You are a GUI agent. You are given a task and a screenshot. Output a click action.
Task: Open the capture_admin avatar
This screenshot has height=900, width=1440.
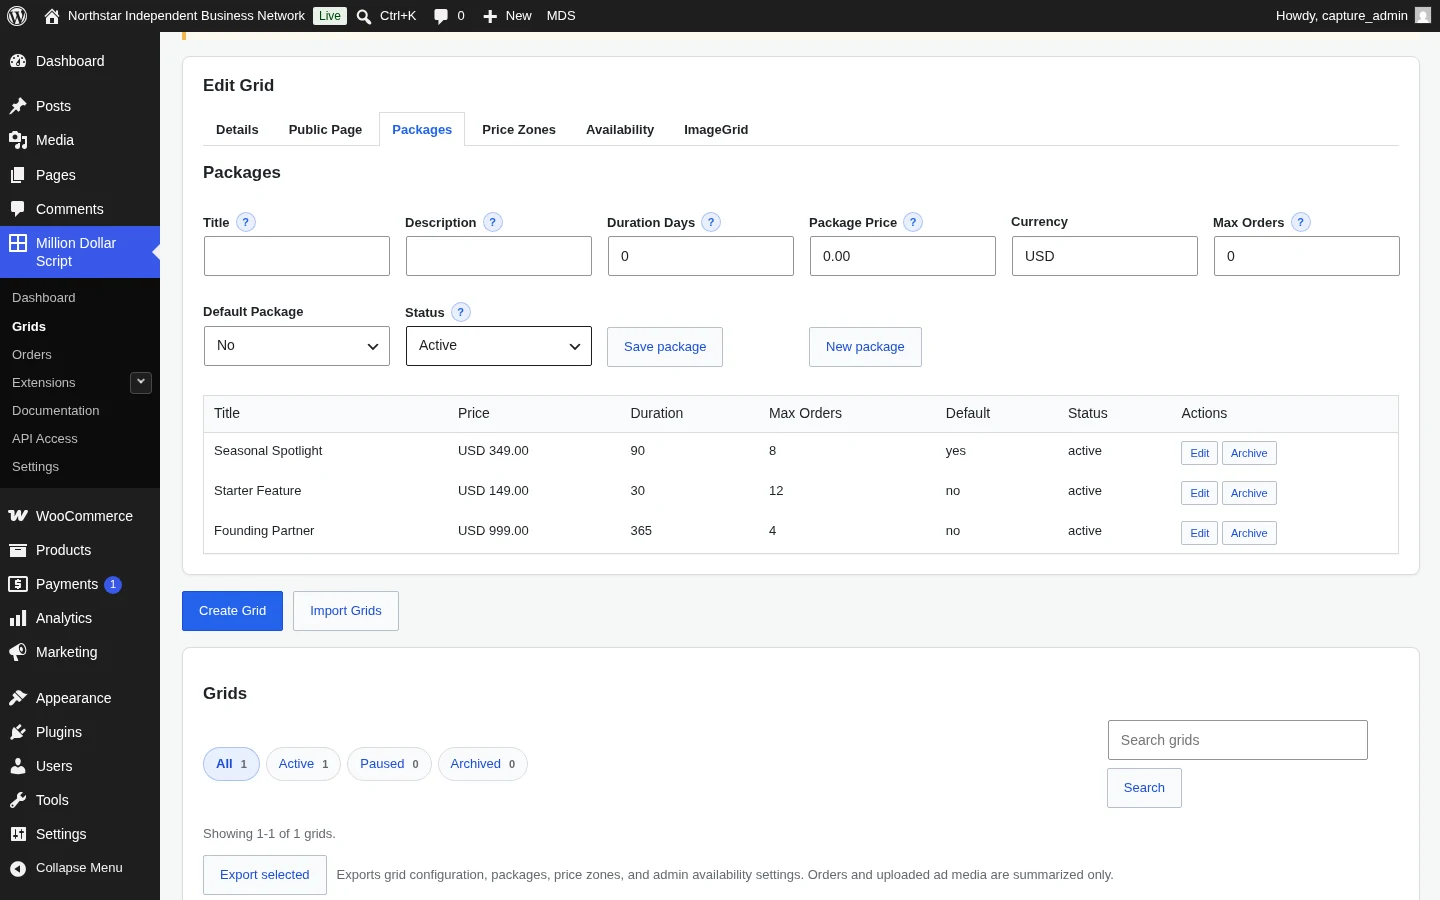(x=1423, y=16)
